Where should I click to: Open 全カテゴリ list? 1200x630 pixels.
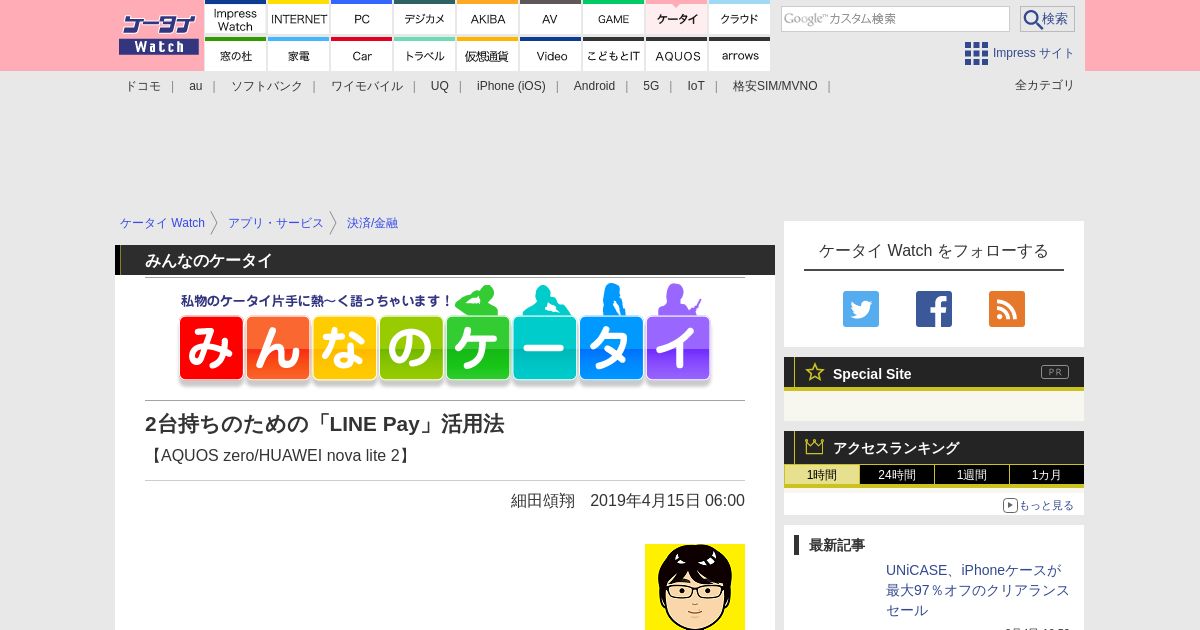1044,85
